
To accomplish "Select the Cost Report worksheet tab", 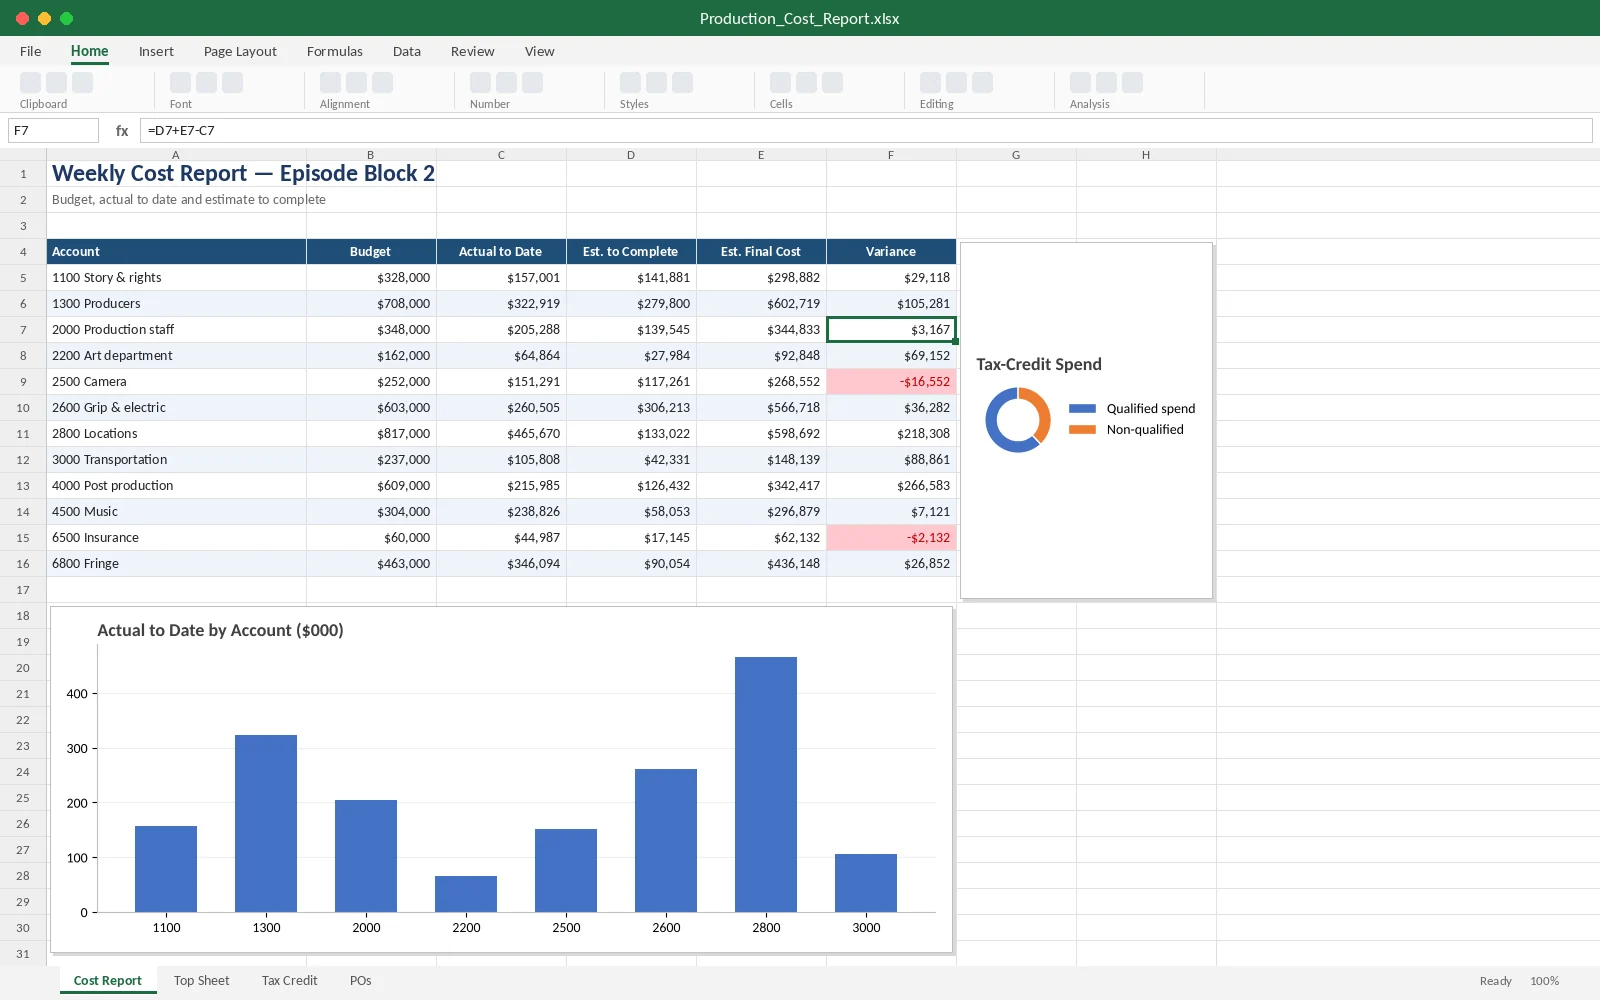I will pos(108,981).
